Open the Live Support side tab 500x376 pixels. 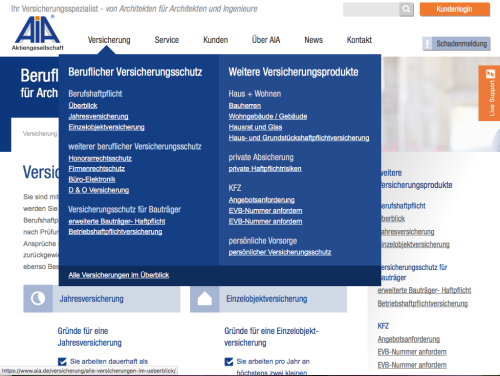coord(489,93)
